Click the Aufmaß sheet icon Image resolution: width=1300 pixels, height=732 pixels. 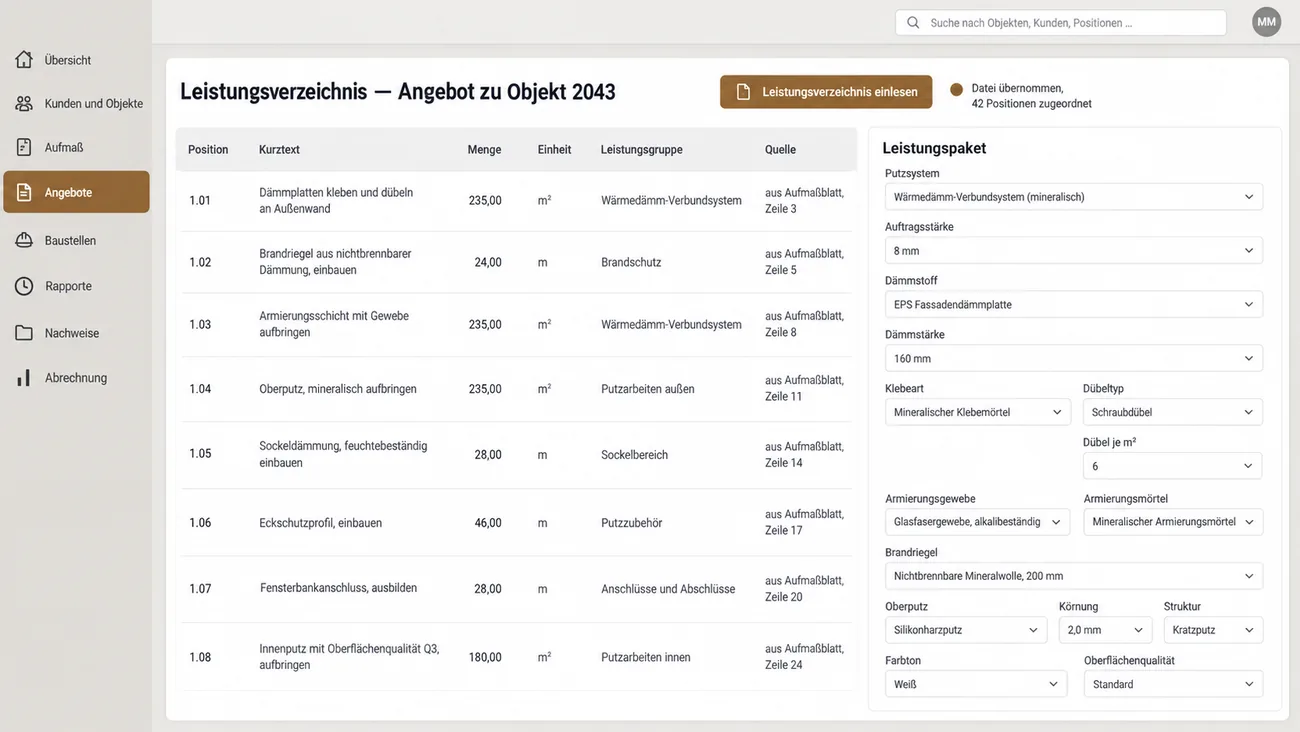pyautogui.click(x=24, y=147)
